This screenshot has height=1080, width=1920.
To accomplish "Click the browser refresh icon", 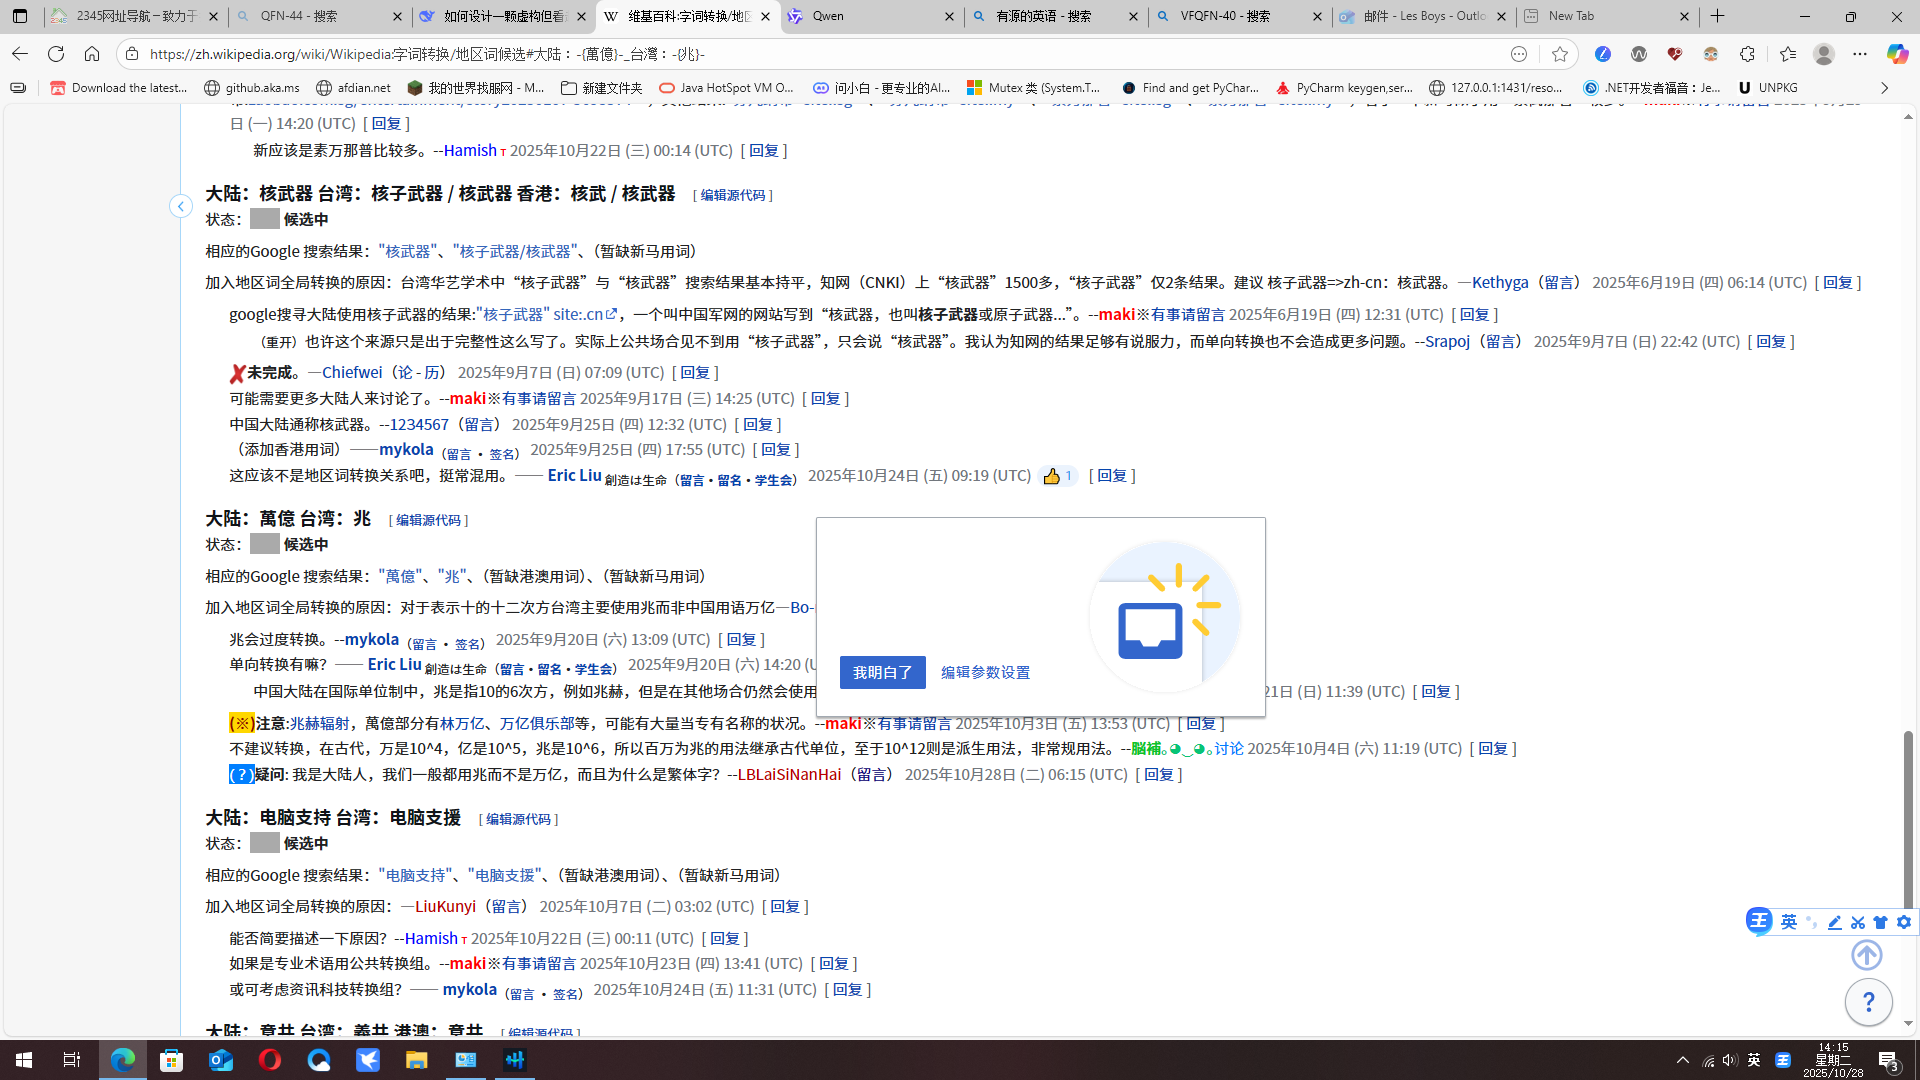I will pos(56,54).
